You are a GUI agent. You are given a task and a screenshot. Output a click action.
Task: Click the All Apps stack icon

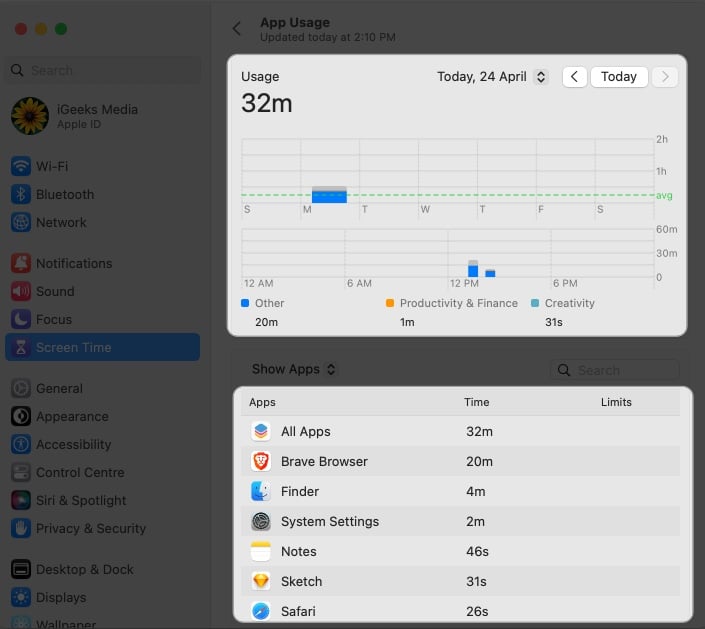tap(261, 431)
